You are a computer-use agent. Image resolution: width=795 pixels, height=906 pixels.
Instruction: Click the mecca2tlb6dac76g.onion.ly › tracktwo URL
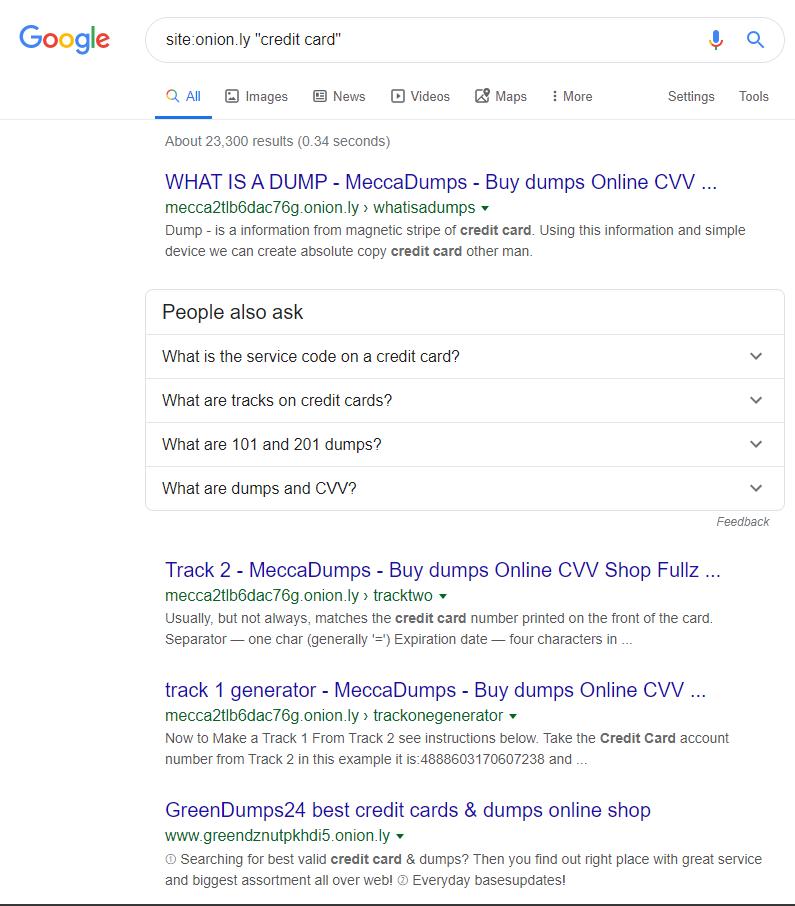coord(299,595)
